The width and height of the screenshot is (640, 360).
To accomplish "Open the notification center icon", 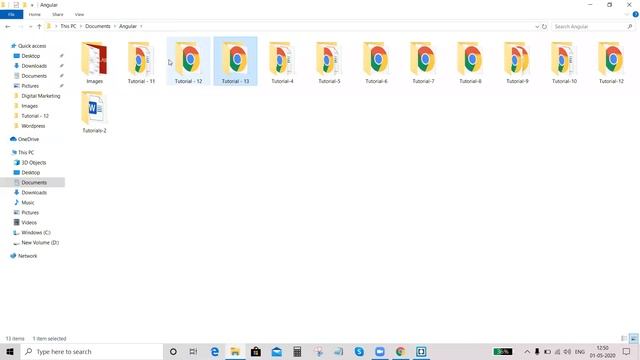I will tap(627, 351).
